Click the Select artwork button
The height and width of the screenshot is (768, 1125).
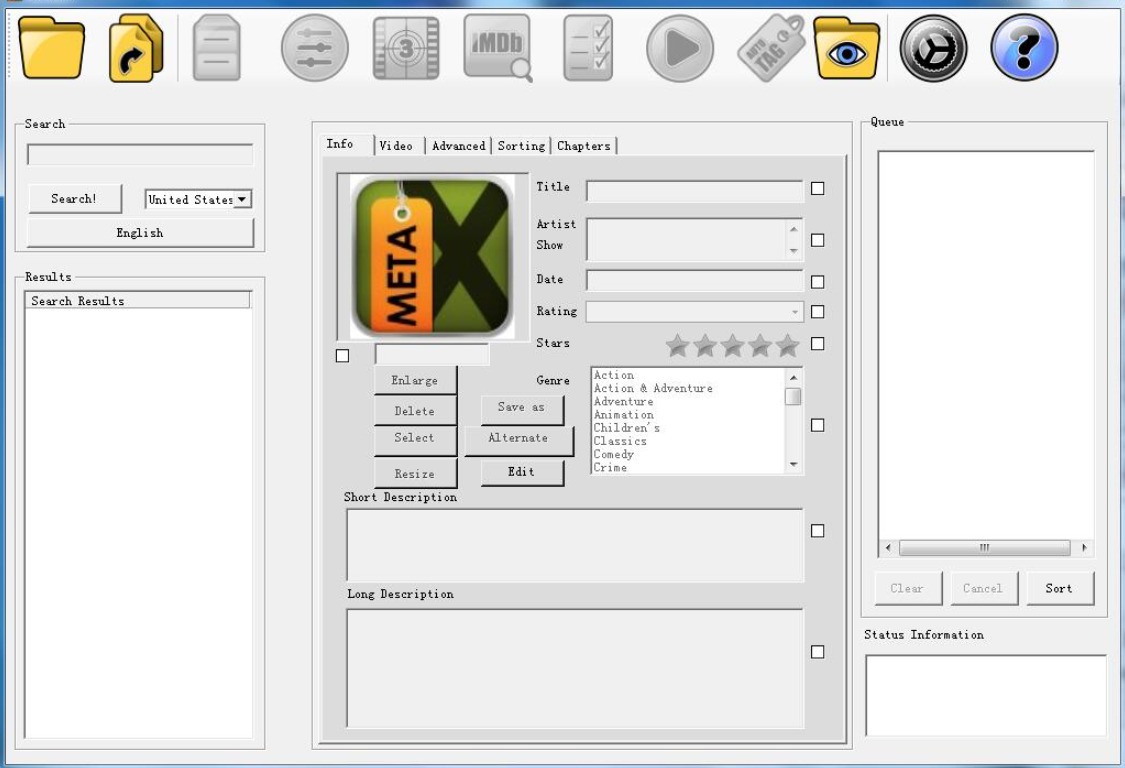415,439
